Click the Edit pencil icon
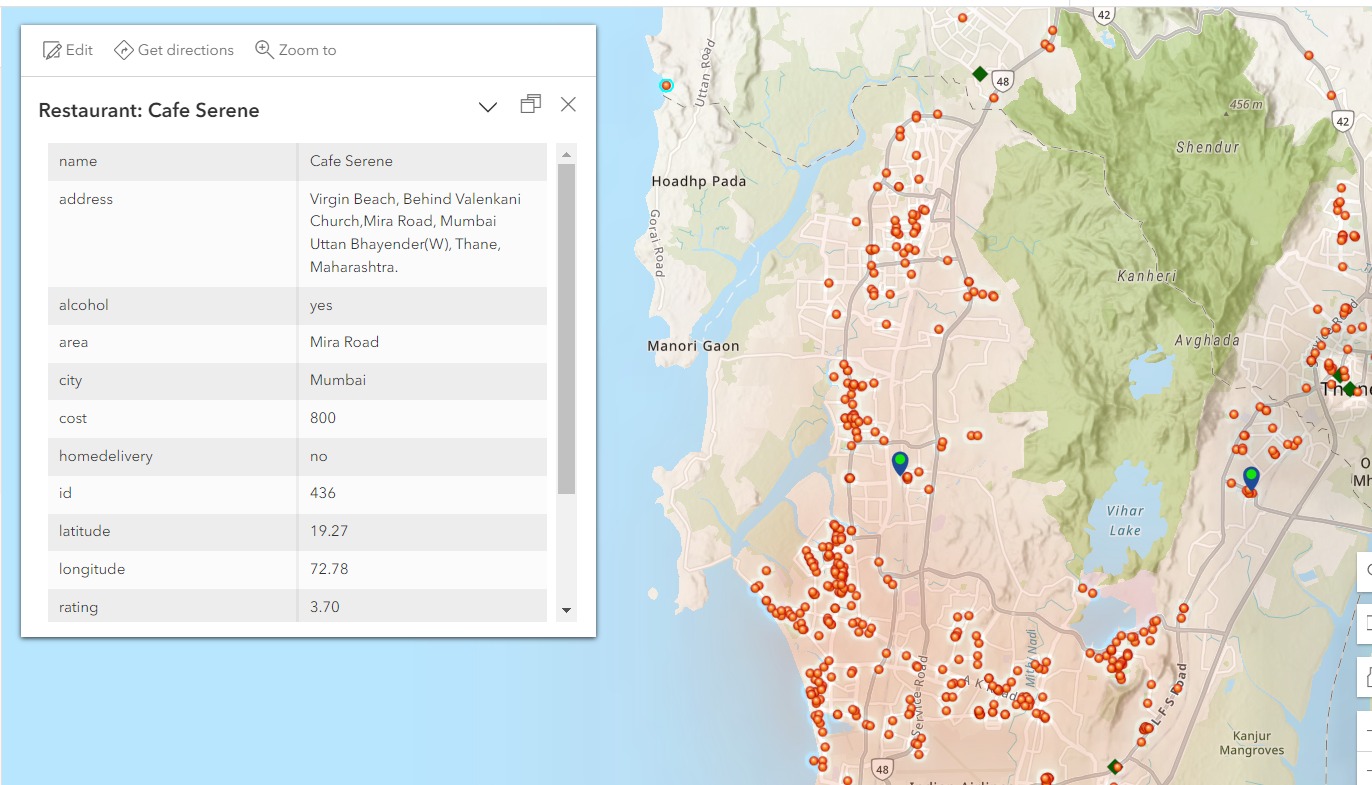Screen dimensions: 1372x785 point(52,50)
